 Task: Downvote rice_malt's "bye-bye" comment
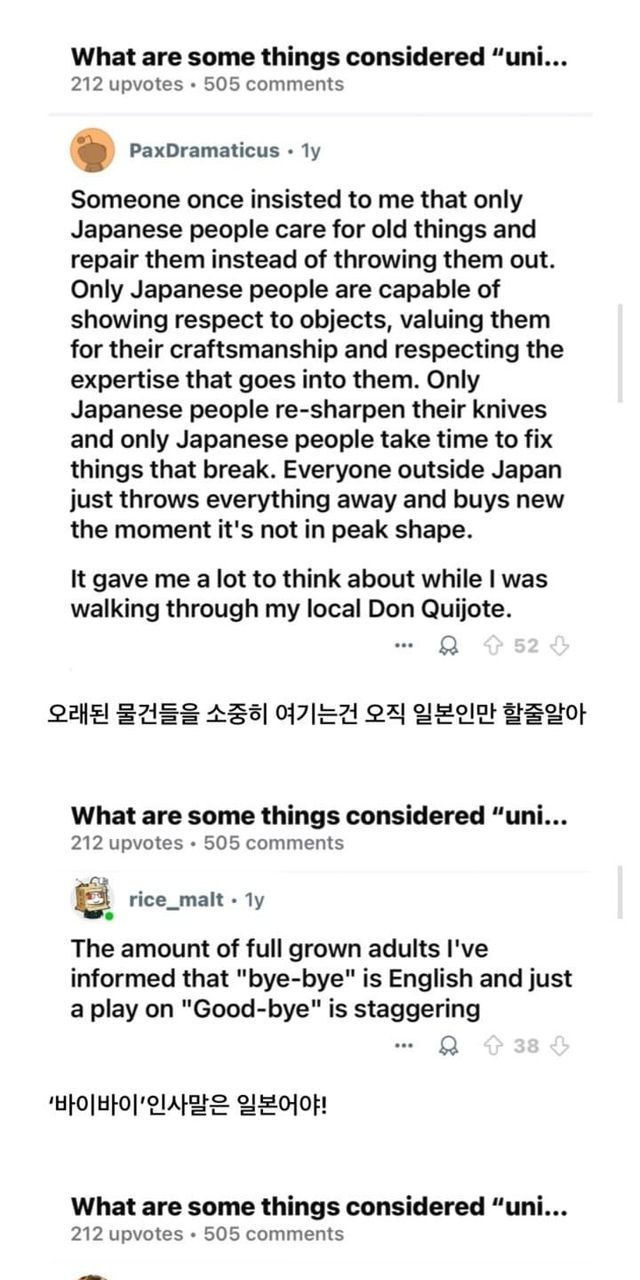[x=560, y=1046]
